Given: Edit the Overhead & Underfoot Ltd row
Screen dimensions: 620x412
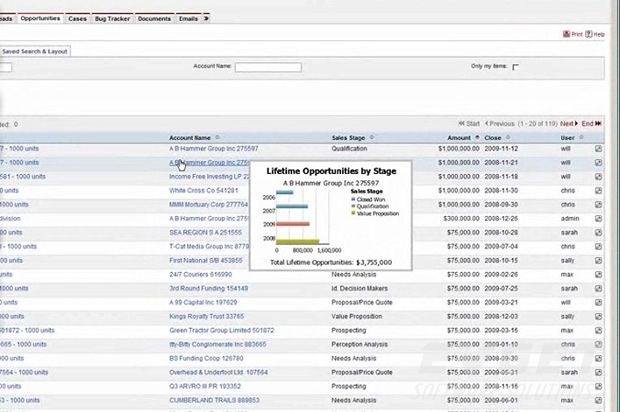Looking at the screenshot, I should tap(598, 372).
